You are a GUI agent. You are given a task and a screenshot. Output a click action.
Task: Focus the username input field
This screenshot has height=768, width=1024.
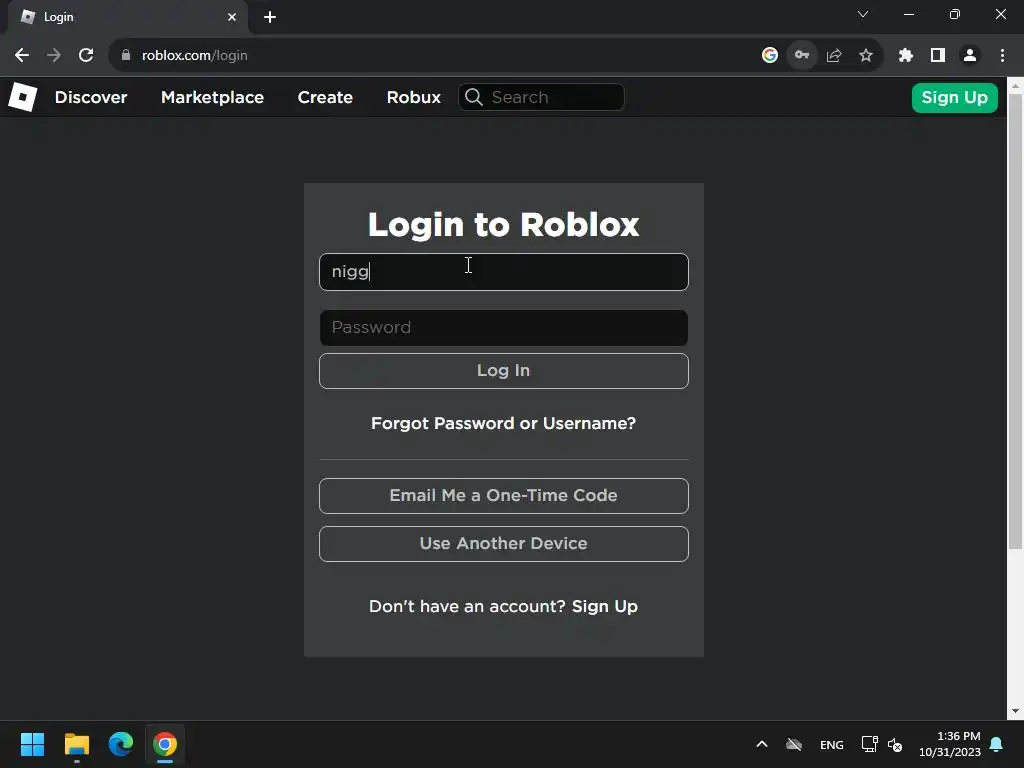pos(504,272)
